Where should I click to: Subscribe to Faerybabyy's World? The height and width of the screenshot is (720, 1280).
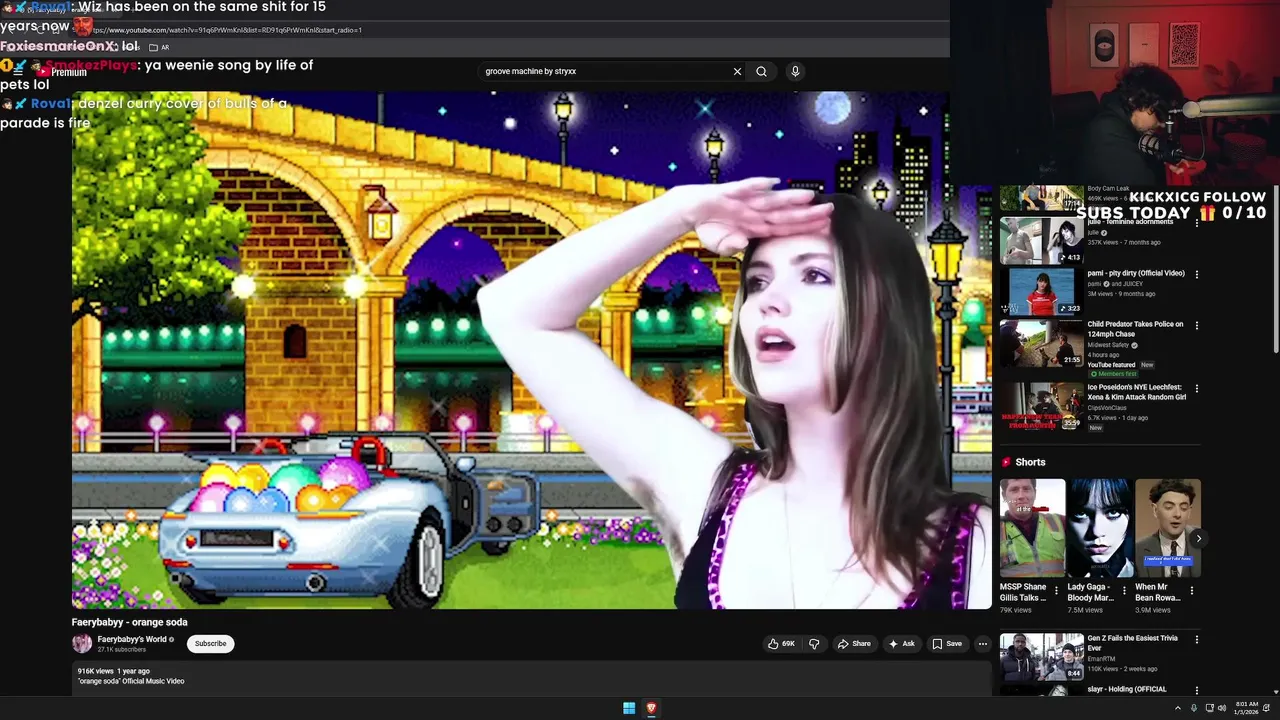pos(210,644)
